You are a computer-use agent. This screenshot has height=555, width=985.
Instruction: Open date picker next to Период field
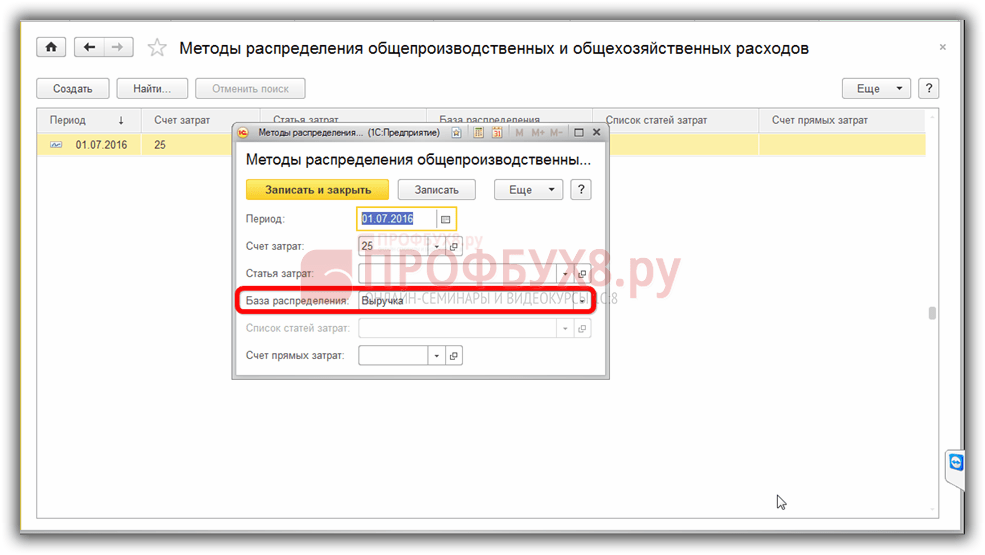point(445,219)
